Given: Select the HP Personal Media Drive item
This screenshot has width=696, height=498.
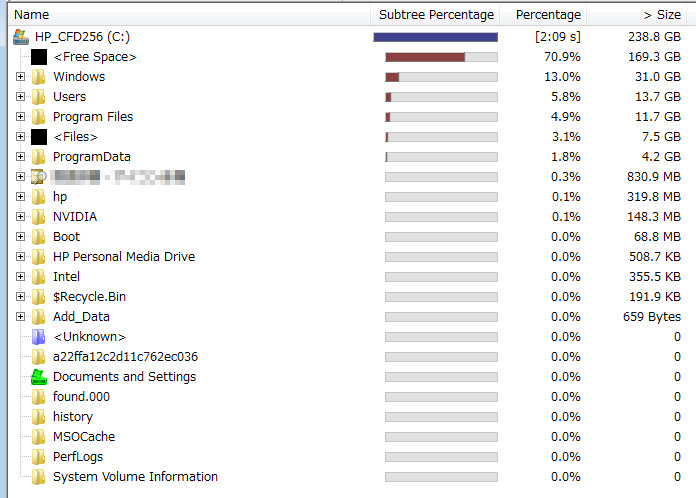Looking at the screenshot, I should click(124, 257).
